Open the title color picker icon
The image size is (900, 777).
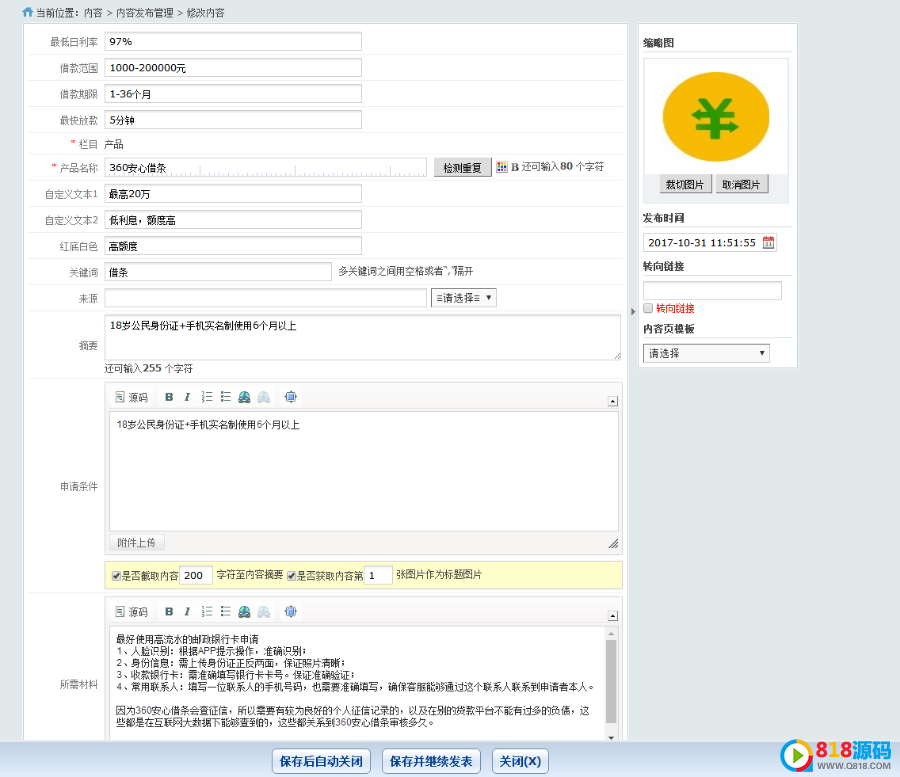click(502, 167)
